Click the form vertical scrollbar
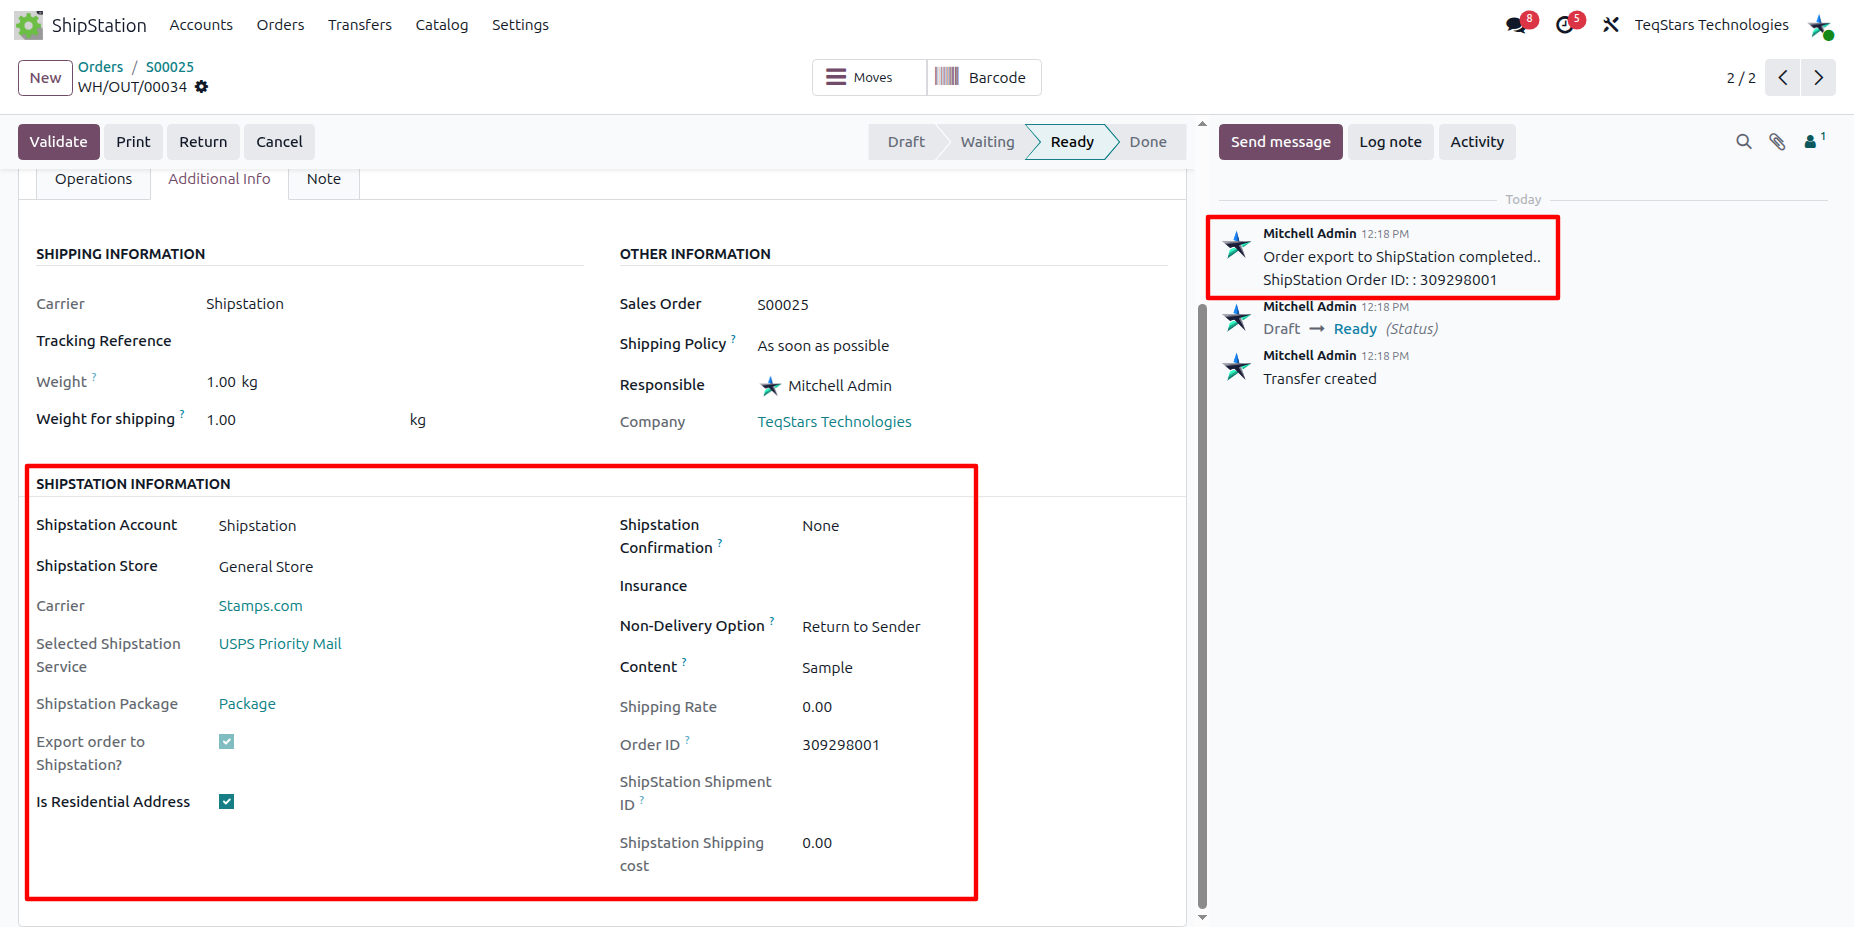 click(x=1202, y=605)
